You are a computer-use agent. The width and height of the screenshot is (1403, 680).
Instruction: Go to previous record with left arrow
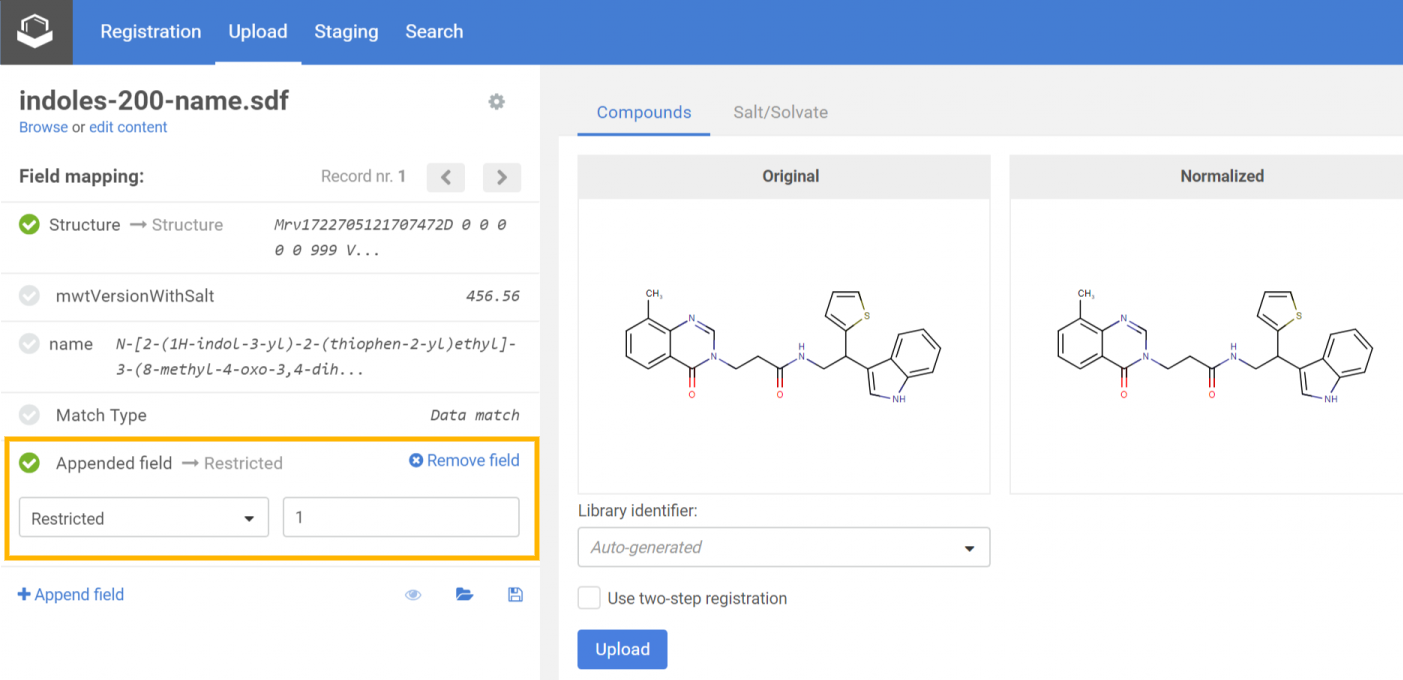point(445,177)
